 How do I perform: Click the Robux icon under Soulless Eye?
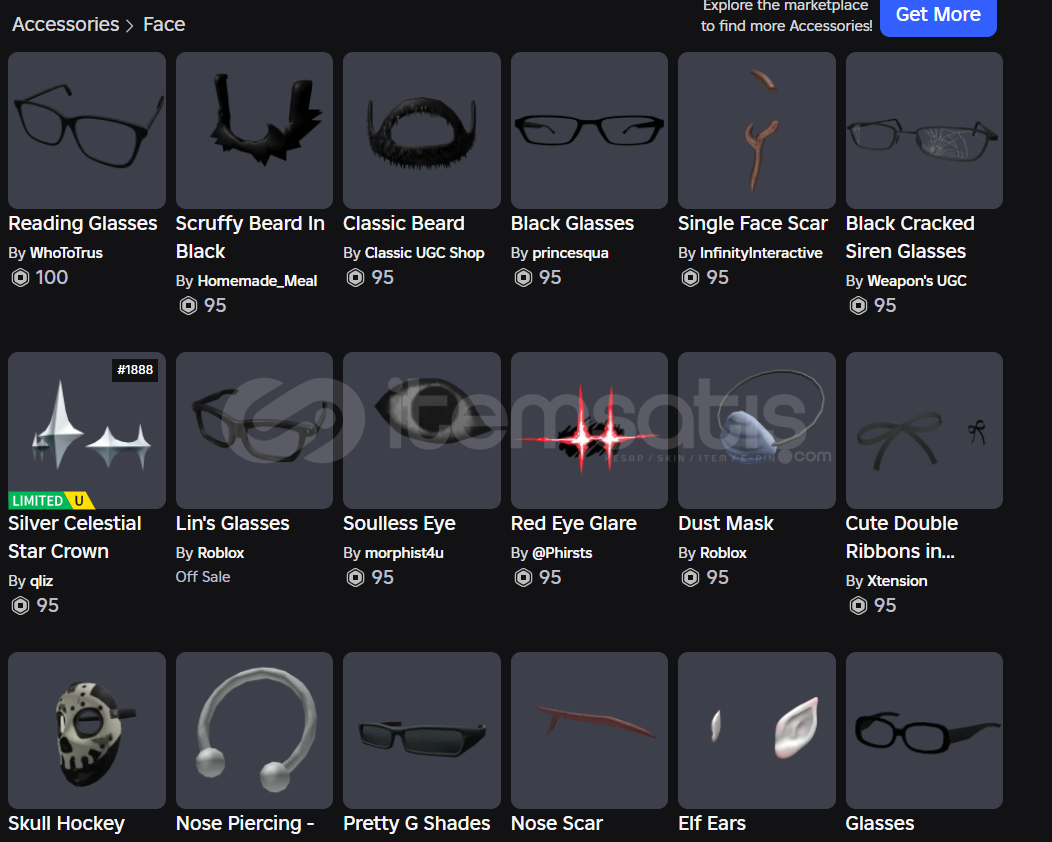(356, 578)
